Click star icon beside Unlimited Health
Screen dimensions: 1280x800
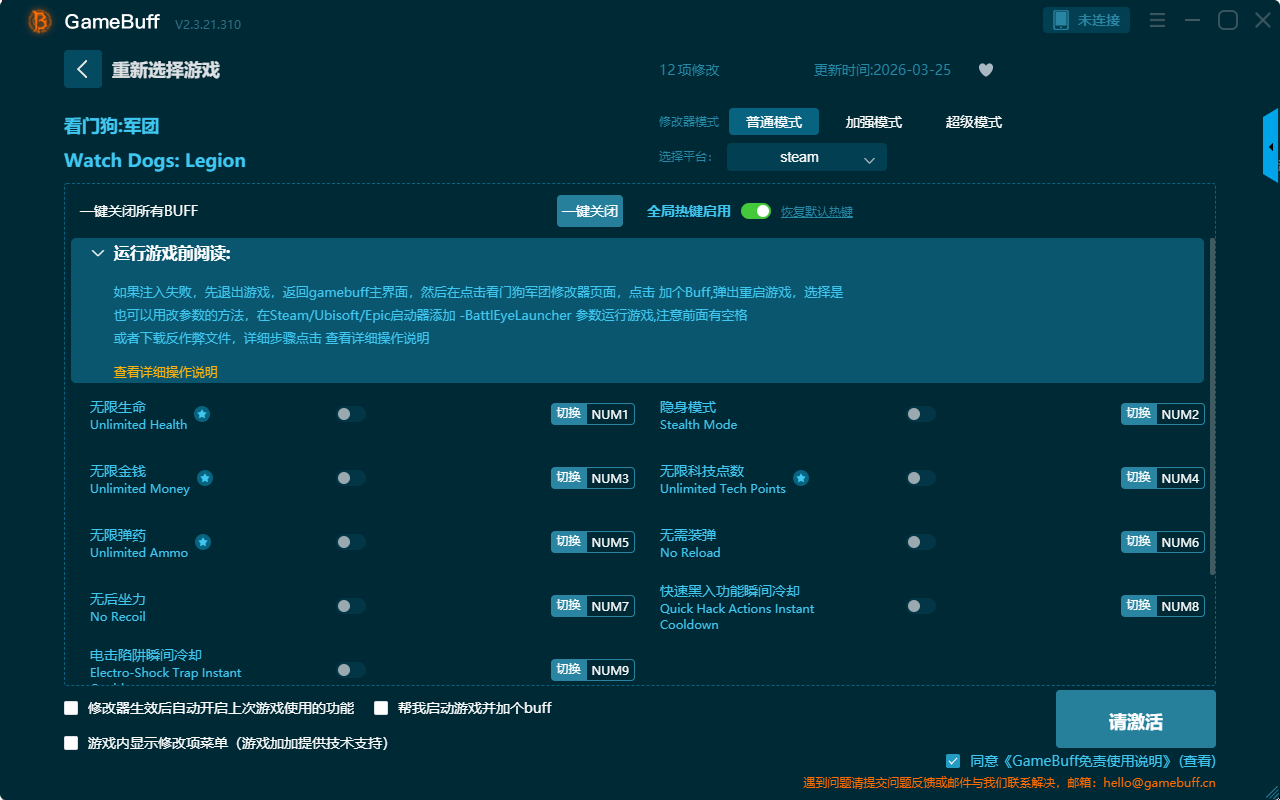point(202,414)
